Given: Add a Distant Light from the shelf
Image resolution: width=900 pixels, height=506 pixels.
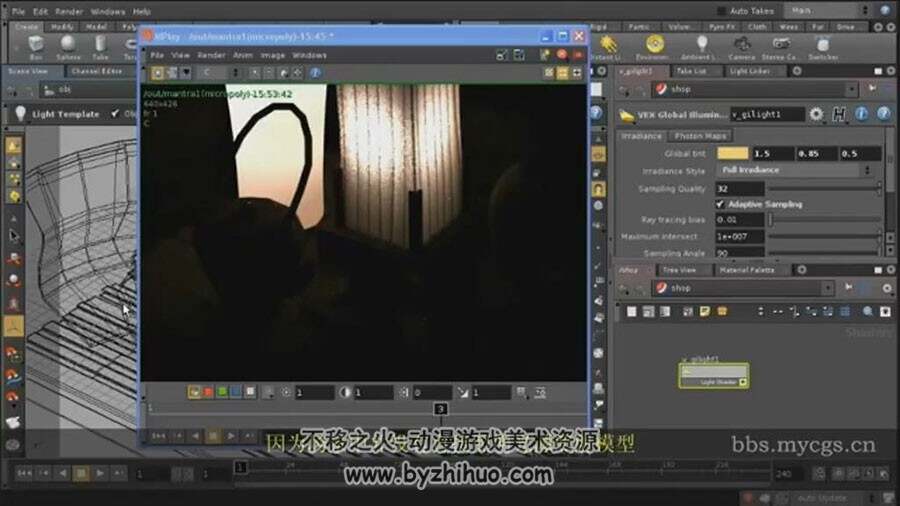Looking at the screenshot, I should click(x=606, y=47).
